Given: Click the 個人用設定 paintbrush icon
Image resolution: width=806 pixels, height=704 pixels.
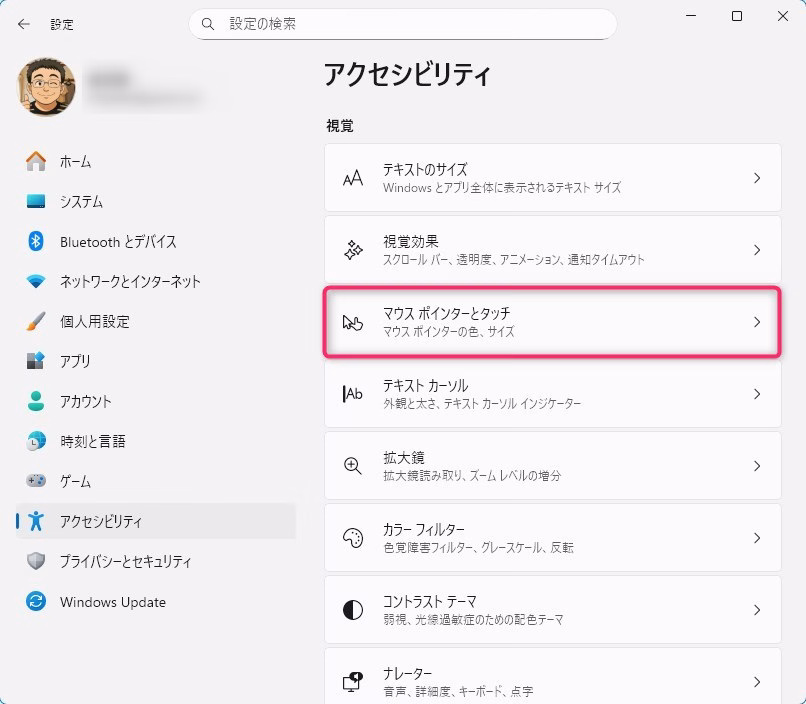Looking at the screenshot, I should (x=36, y=321).
